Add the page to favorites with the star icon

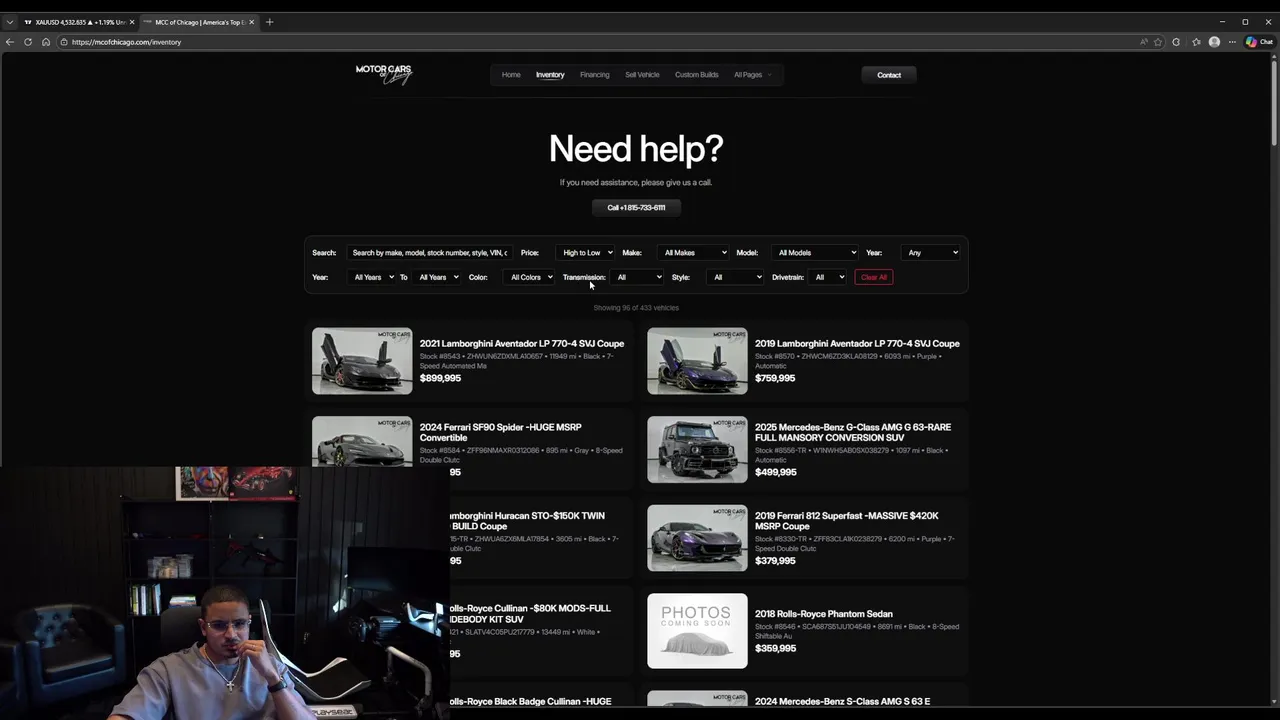click(1158, 42)
